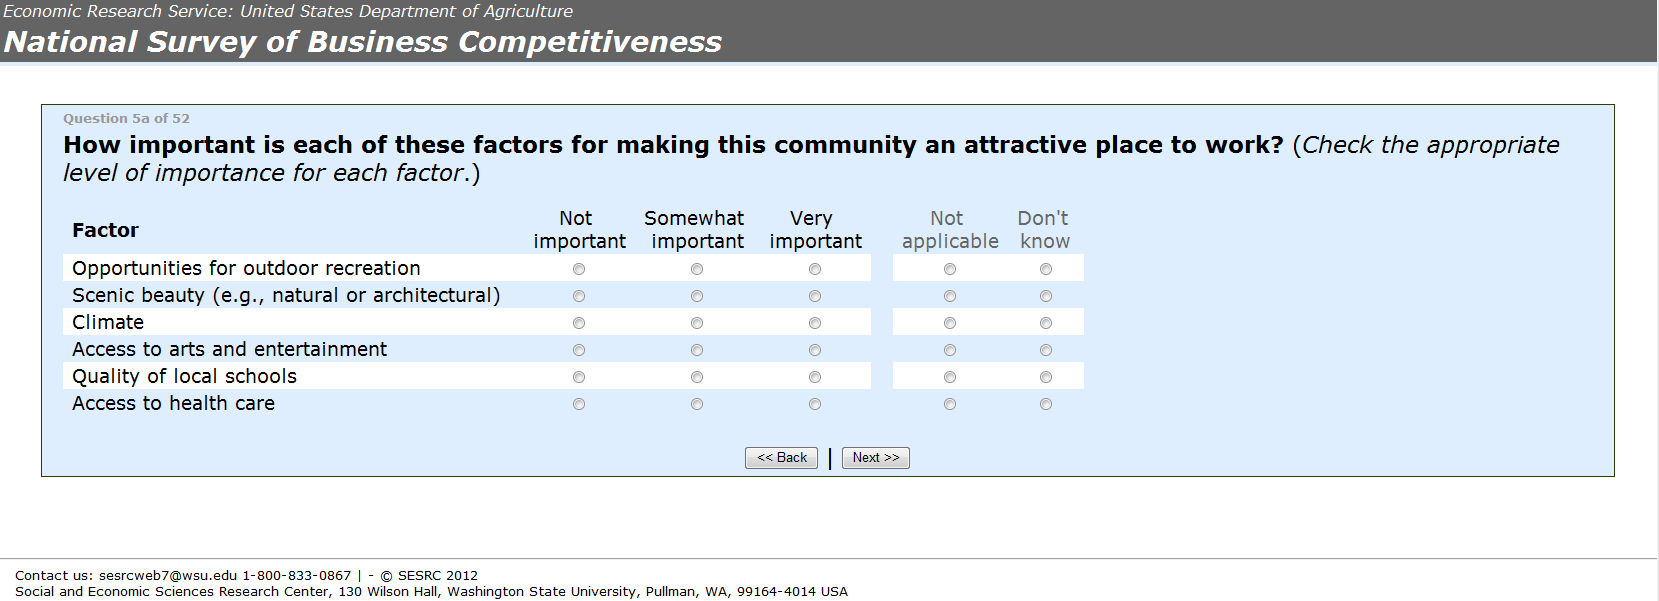Choose Not important for arts and entertainment
Viewport: 1659px width, 601px height.
point(579,350)
